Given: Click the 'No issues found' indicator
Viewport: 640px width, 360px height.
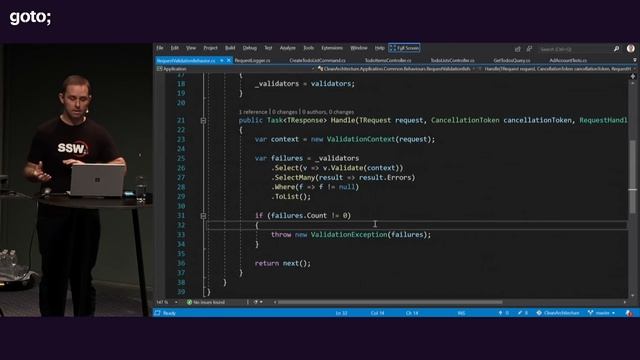Looking at the screenshot, I should click(206, 302).
